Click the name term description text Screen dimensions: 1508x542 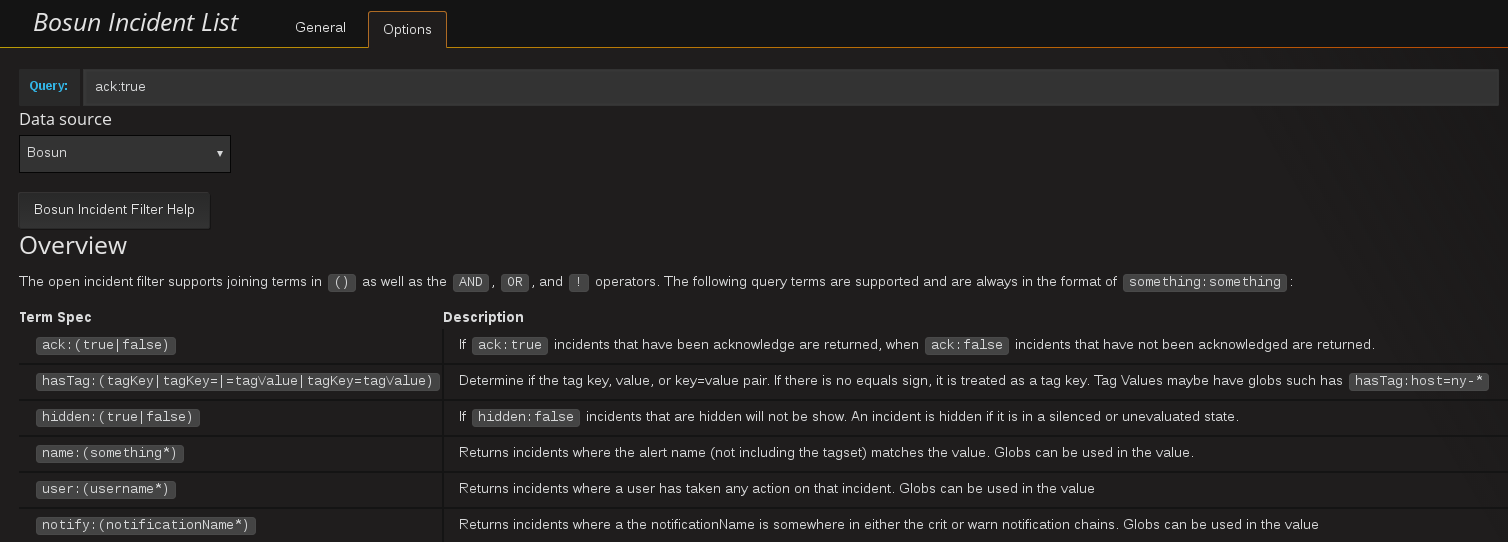pyautogui.click(x=826, y=453)
